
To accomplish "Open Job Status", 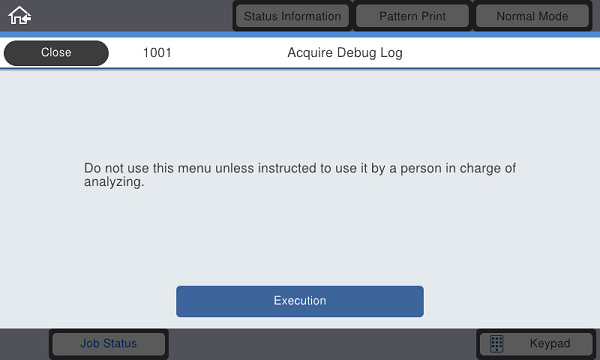I will [x=109, y=344].
